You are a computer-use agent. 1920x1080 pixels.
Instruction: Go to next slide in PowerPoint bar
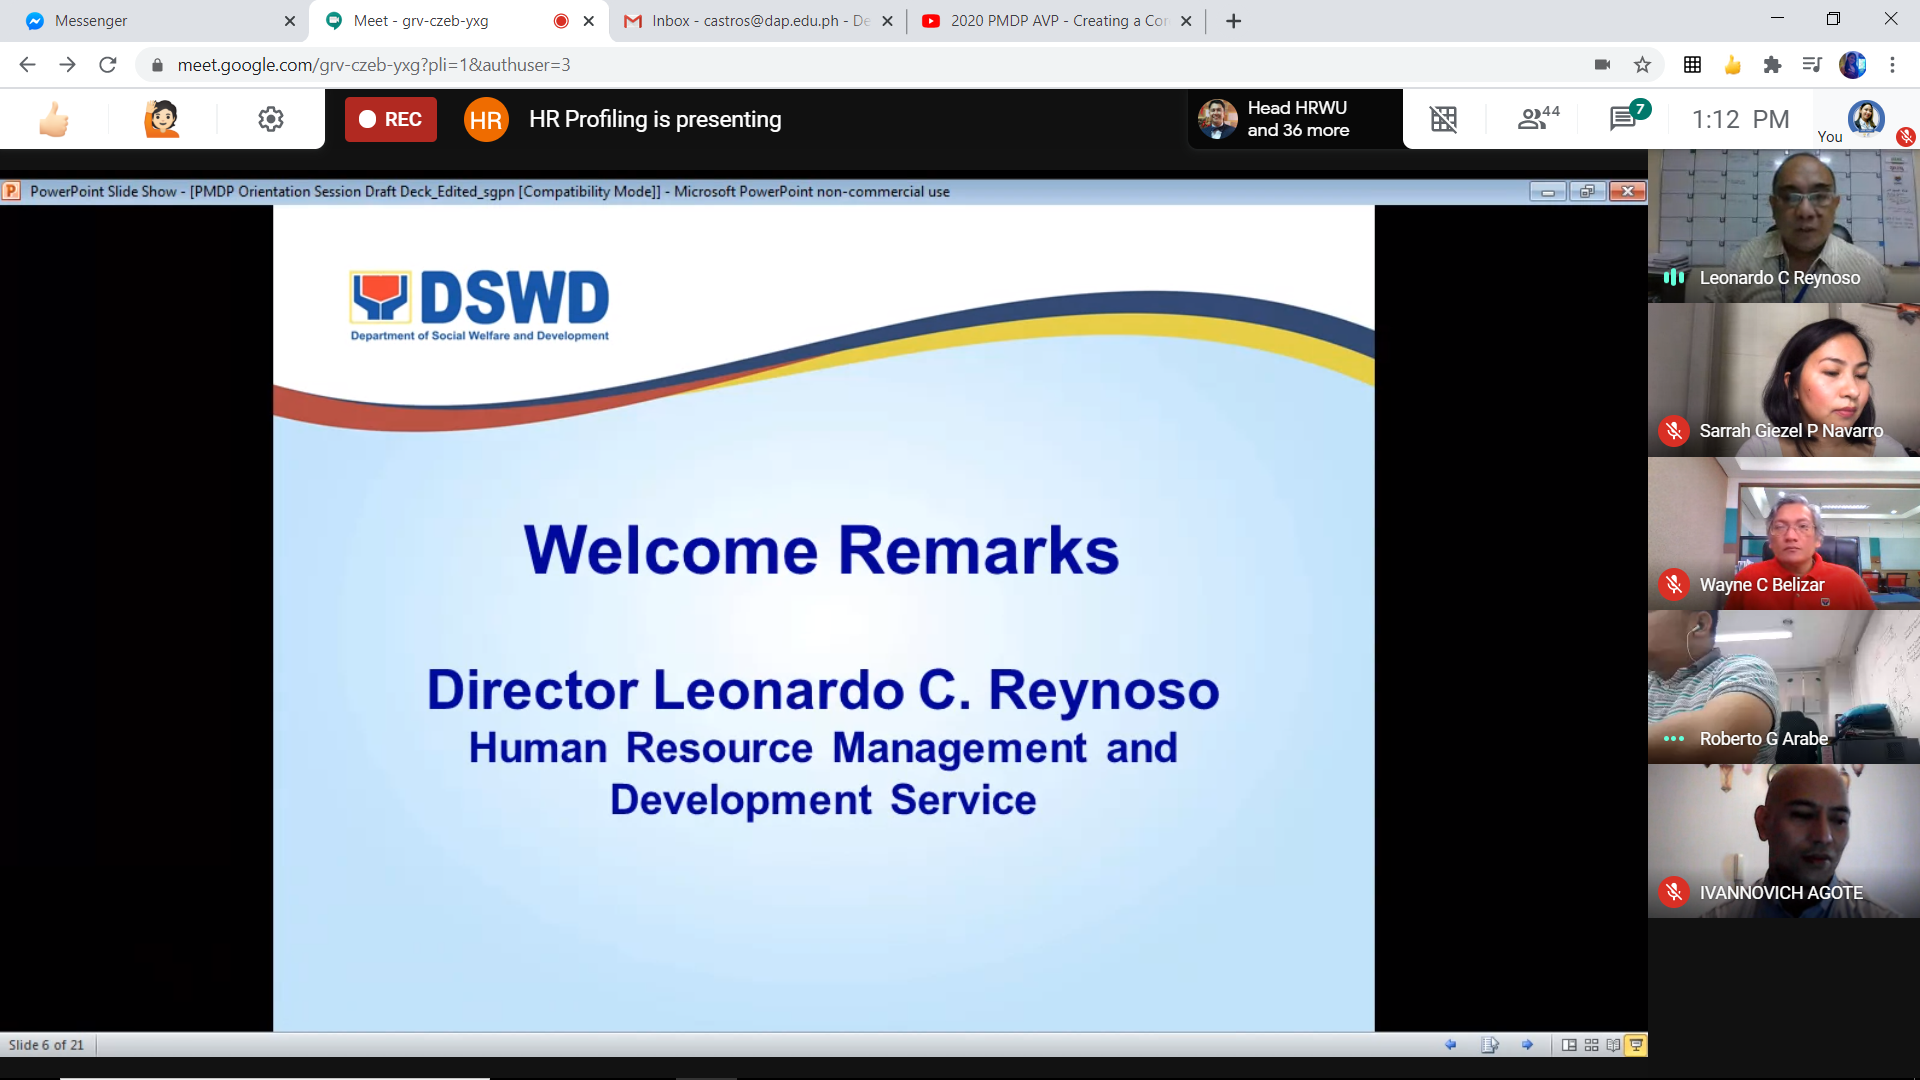point(1527,1045)
